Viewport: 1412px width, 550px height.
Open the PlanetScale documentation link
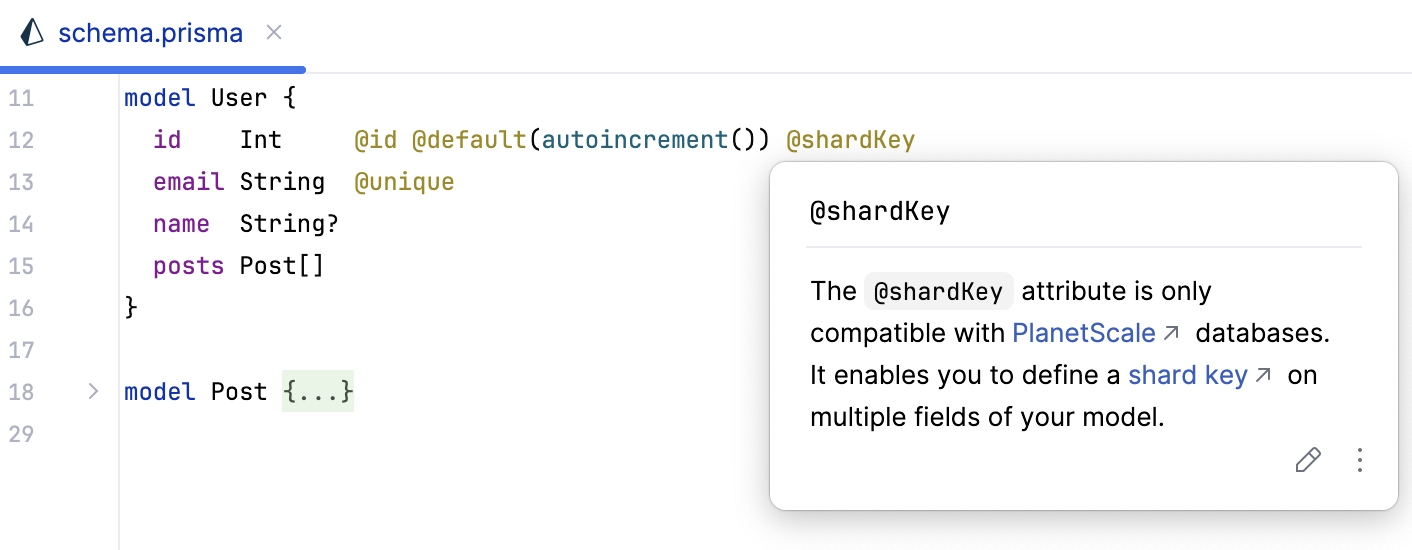tap(1084, 333)
